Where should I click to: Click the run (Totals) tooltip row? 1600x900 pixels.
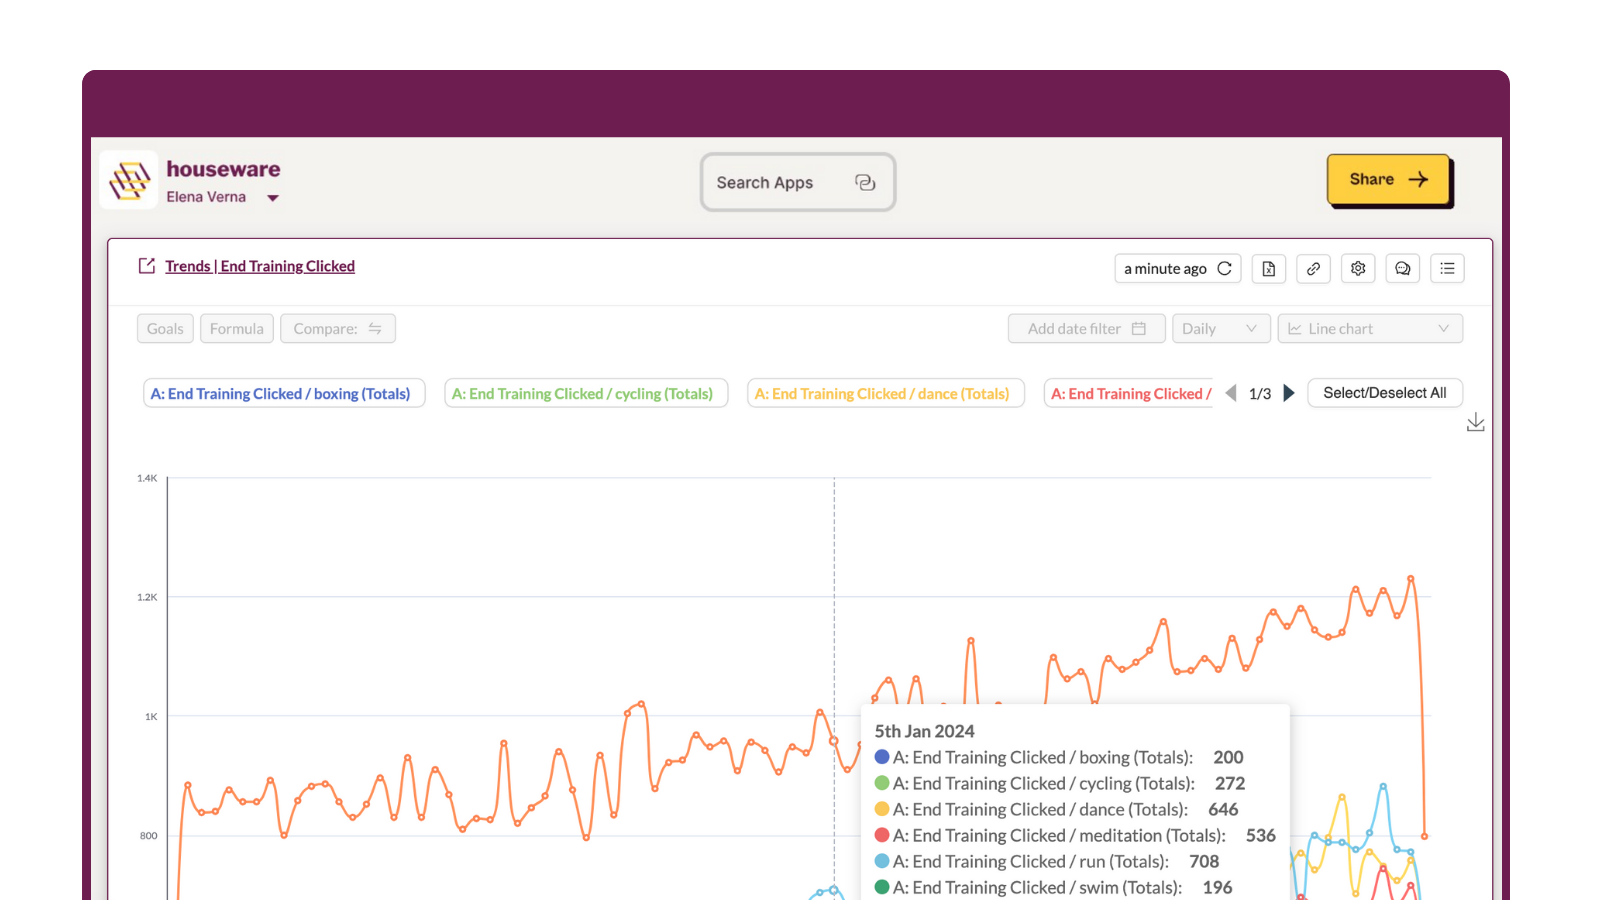[1047, 861]
